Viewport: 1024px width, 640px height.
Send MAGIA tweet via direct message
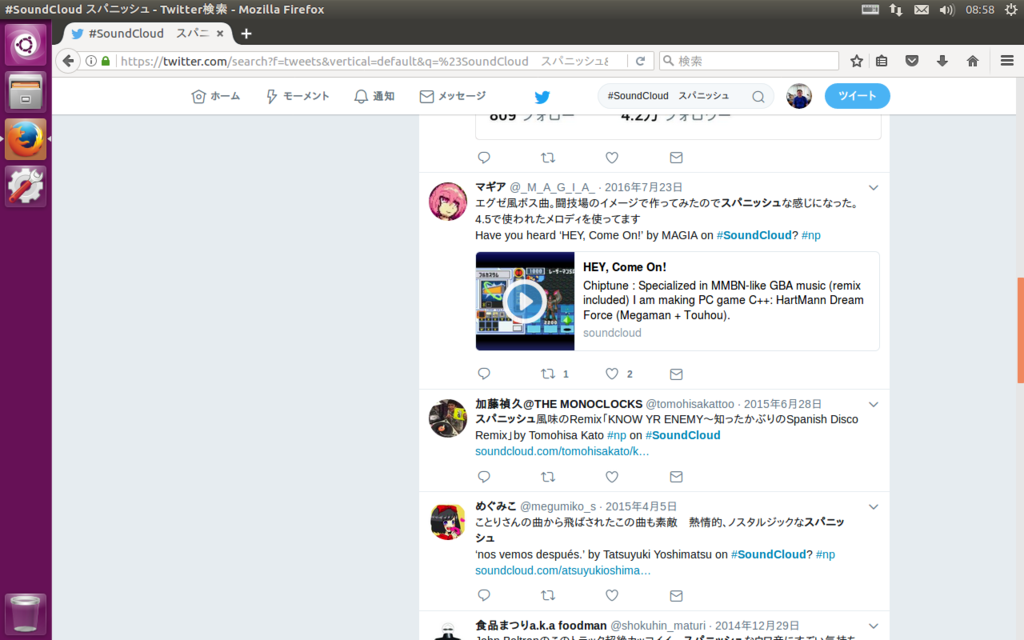(676, 374)
